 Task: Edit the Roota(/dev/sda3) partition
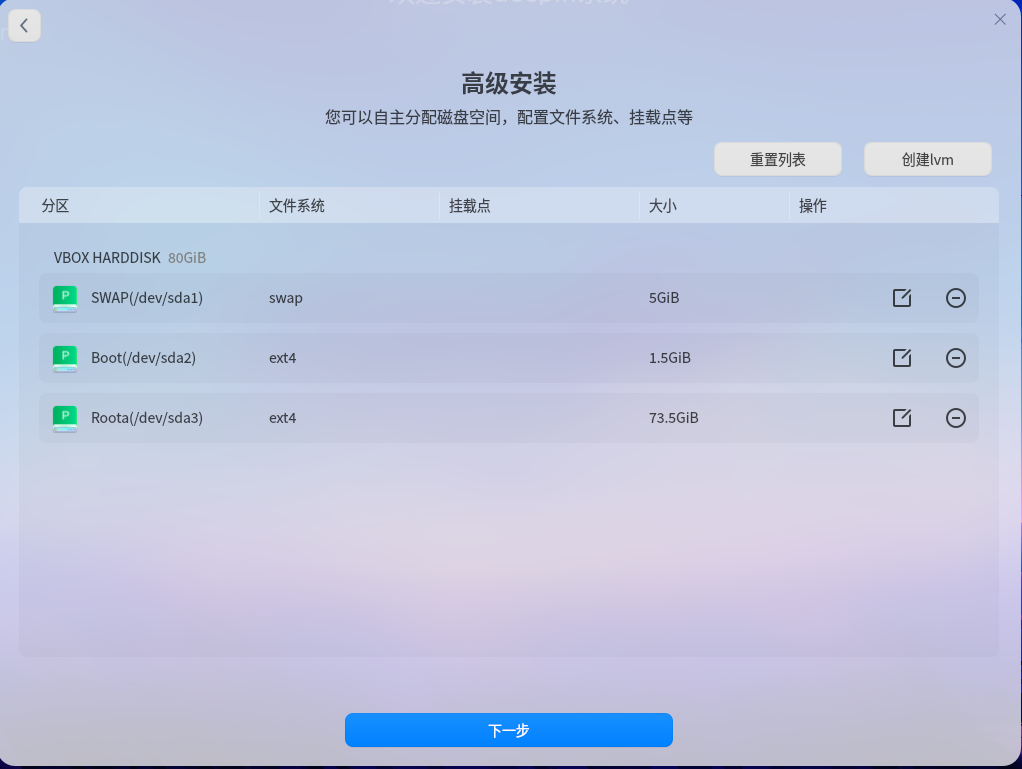pyautogui.click(x=901, y=418)
